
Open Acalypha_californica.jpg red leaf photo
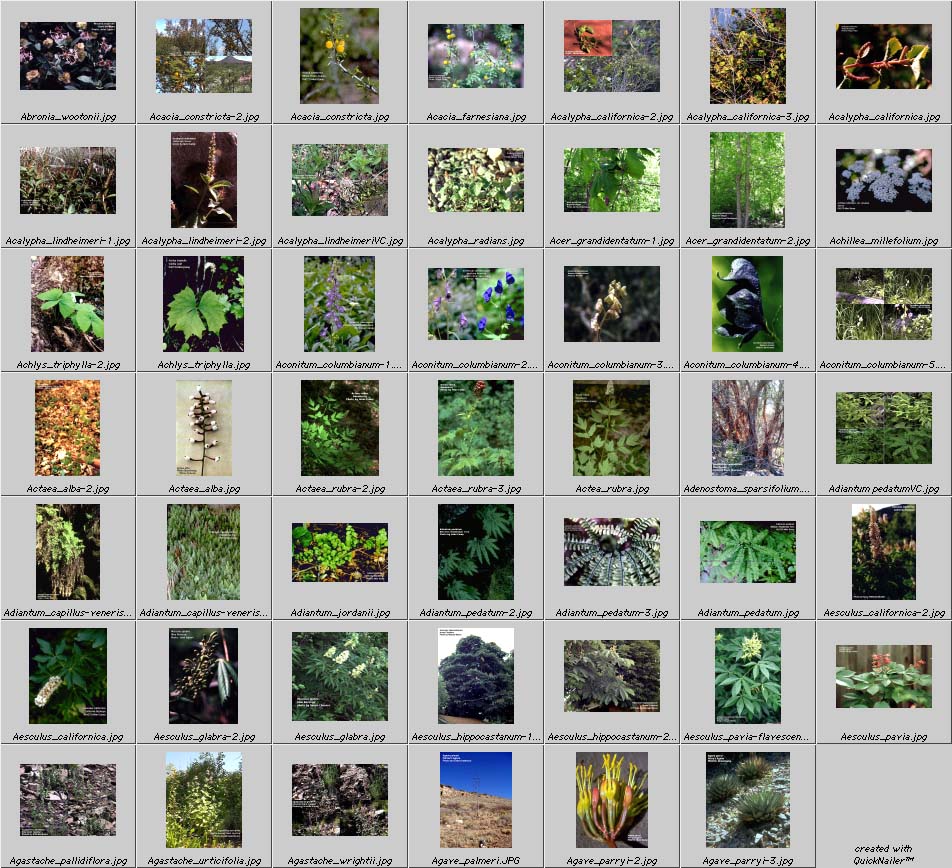tap(884, 57)
